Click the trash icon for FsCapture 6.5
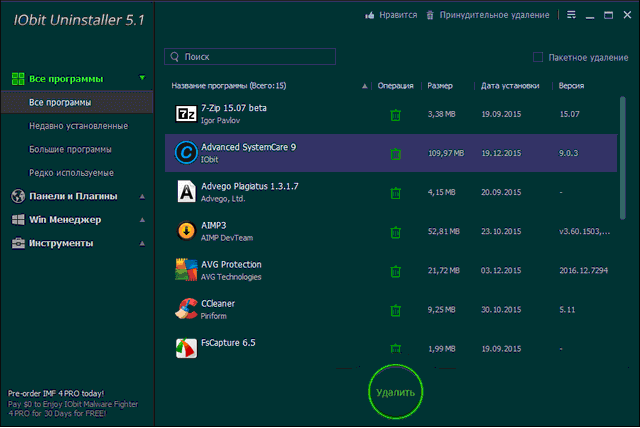The height and width of the screenshot is (428, 640). [395, 349]
